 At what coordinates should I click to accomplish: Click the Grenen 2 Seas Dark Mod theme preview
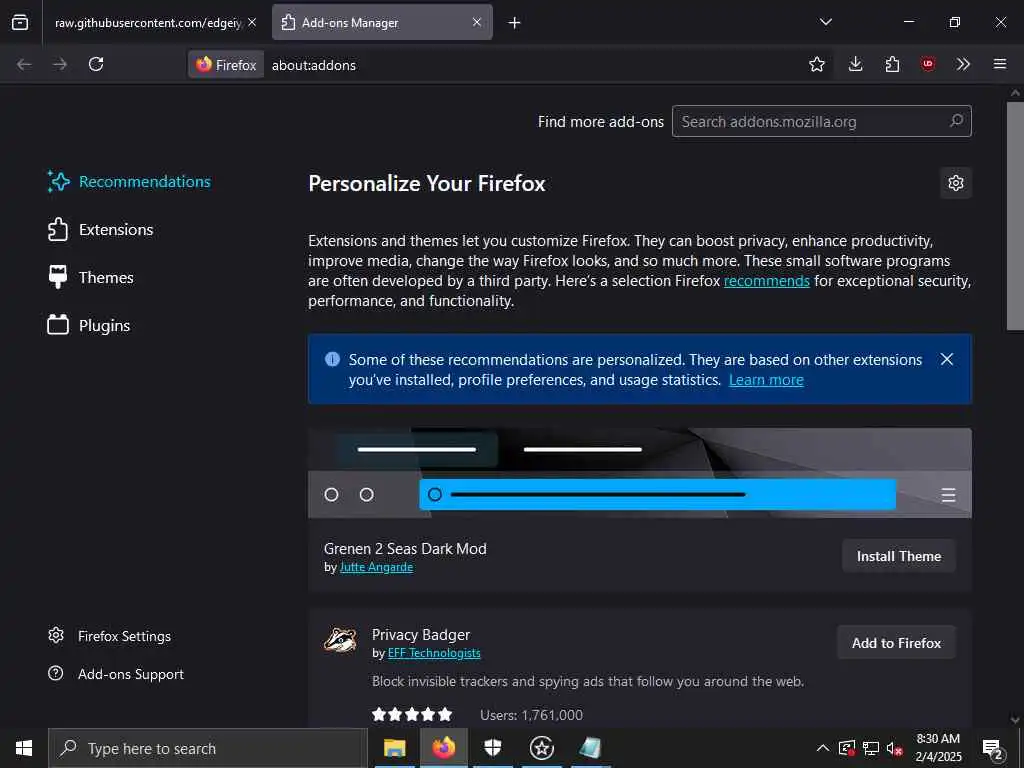point(640,473)
